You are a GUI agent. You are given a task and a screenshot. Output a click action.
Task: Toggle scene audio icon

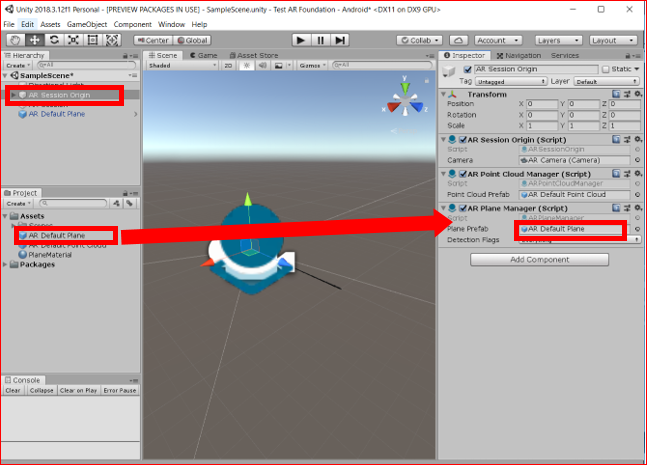click(x=262, y=65)
